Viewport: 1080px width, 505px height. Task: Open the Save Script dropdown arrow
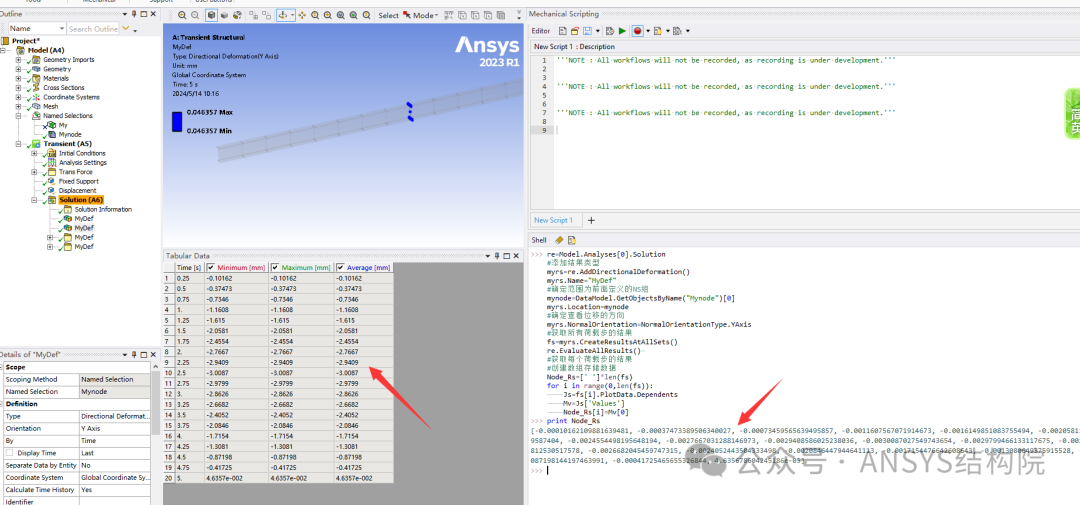pos(598,31)
